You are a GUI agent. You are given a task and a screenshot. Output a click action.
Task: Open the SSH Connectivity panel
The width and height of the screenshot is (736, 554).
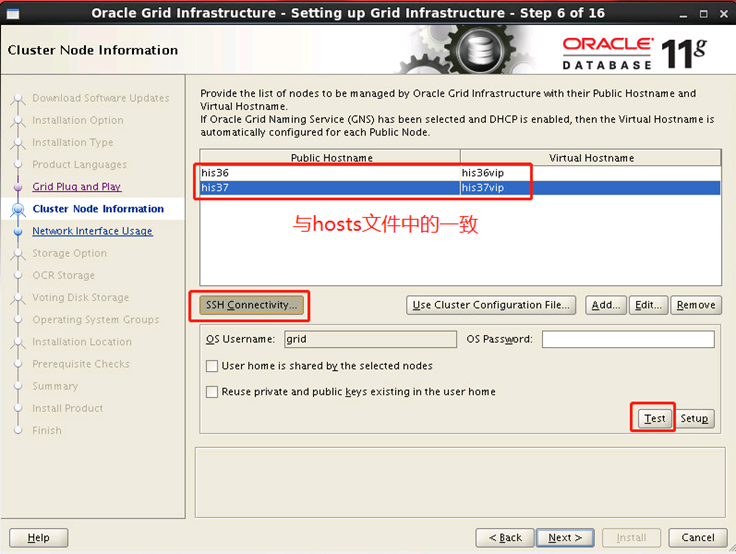(252, 305)
